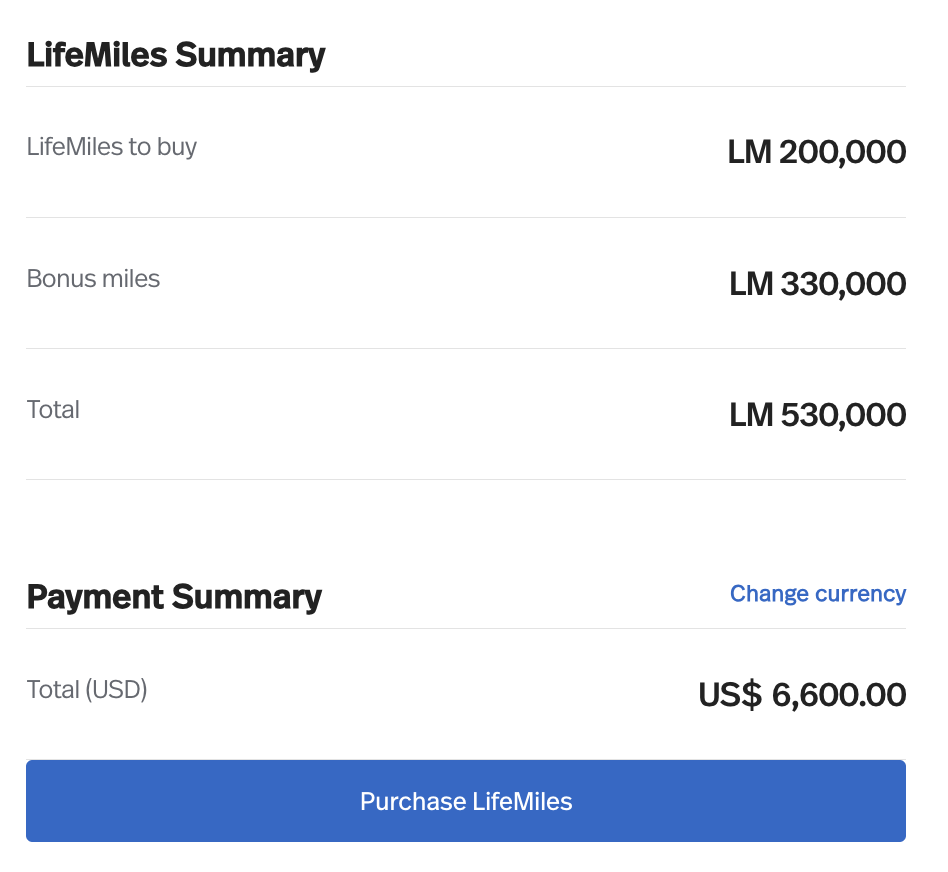Click the LifeMiles Summary heading

point(176,54)
